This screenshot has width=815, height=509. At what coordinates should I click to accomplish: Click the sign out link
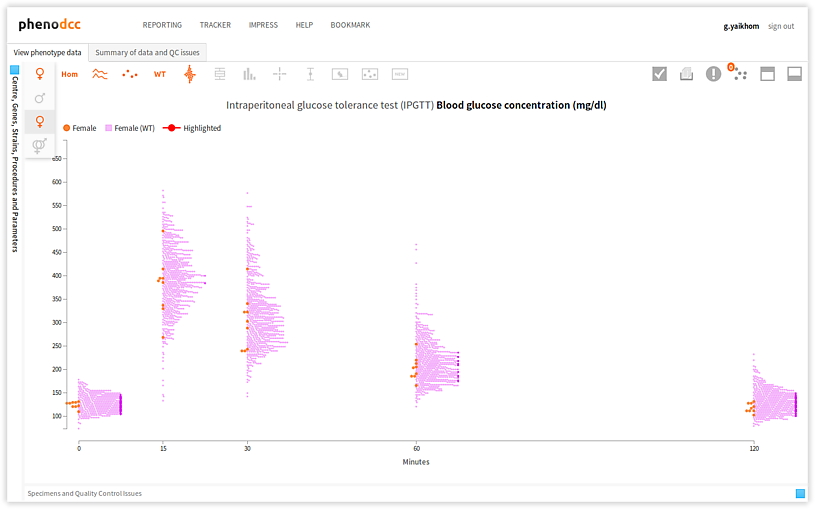[781, 26]
